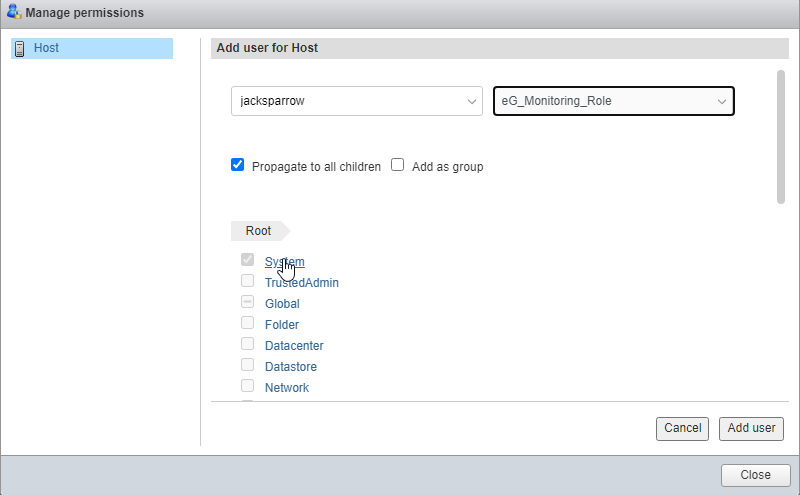800x495 pixels.
Task: Click the Manage permissions user icon
Action: (x=14, y=11)
